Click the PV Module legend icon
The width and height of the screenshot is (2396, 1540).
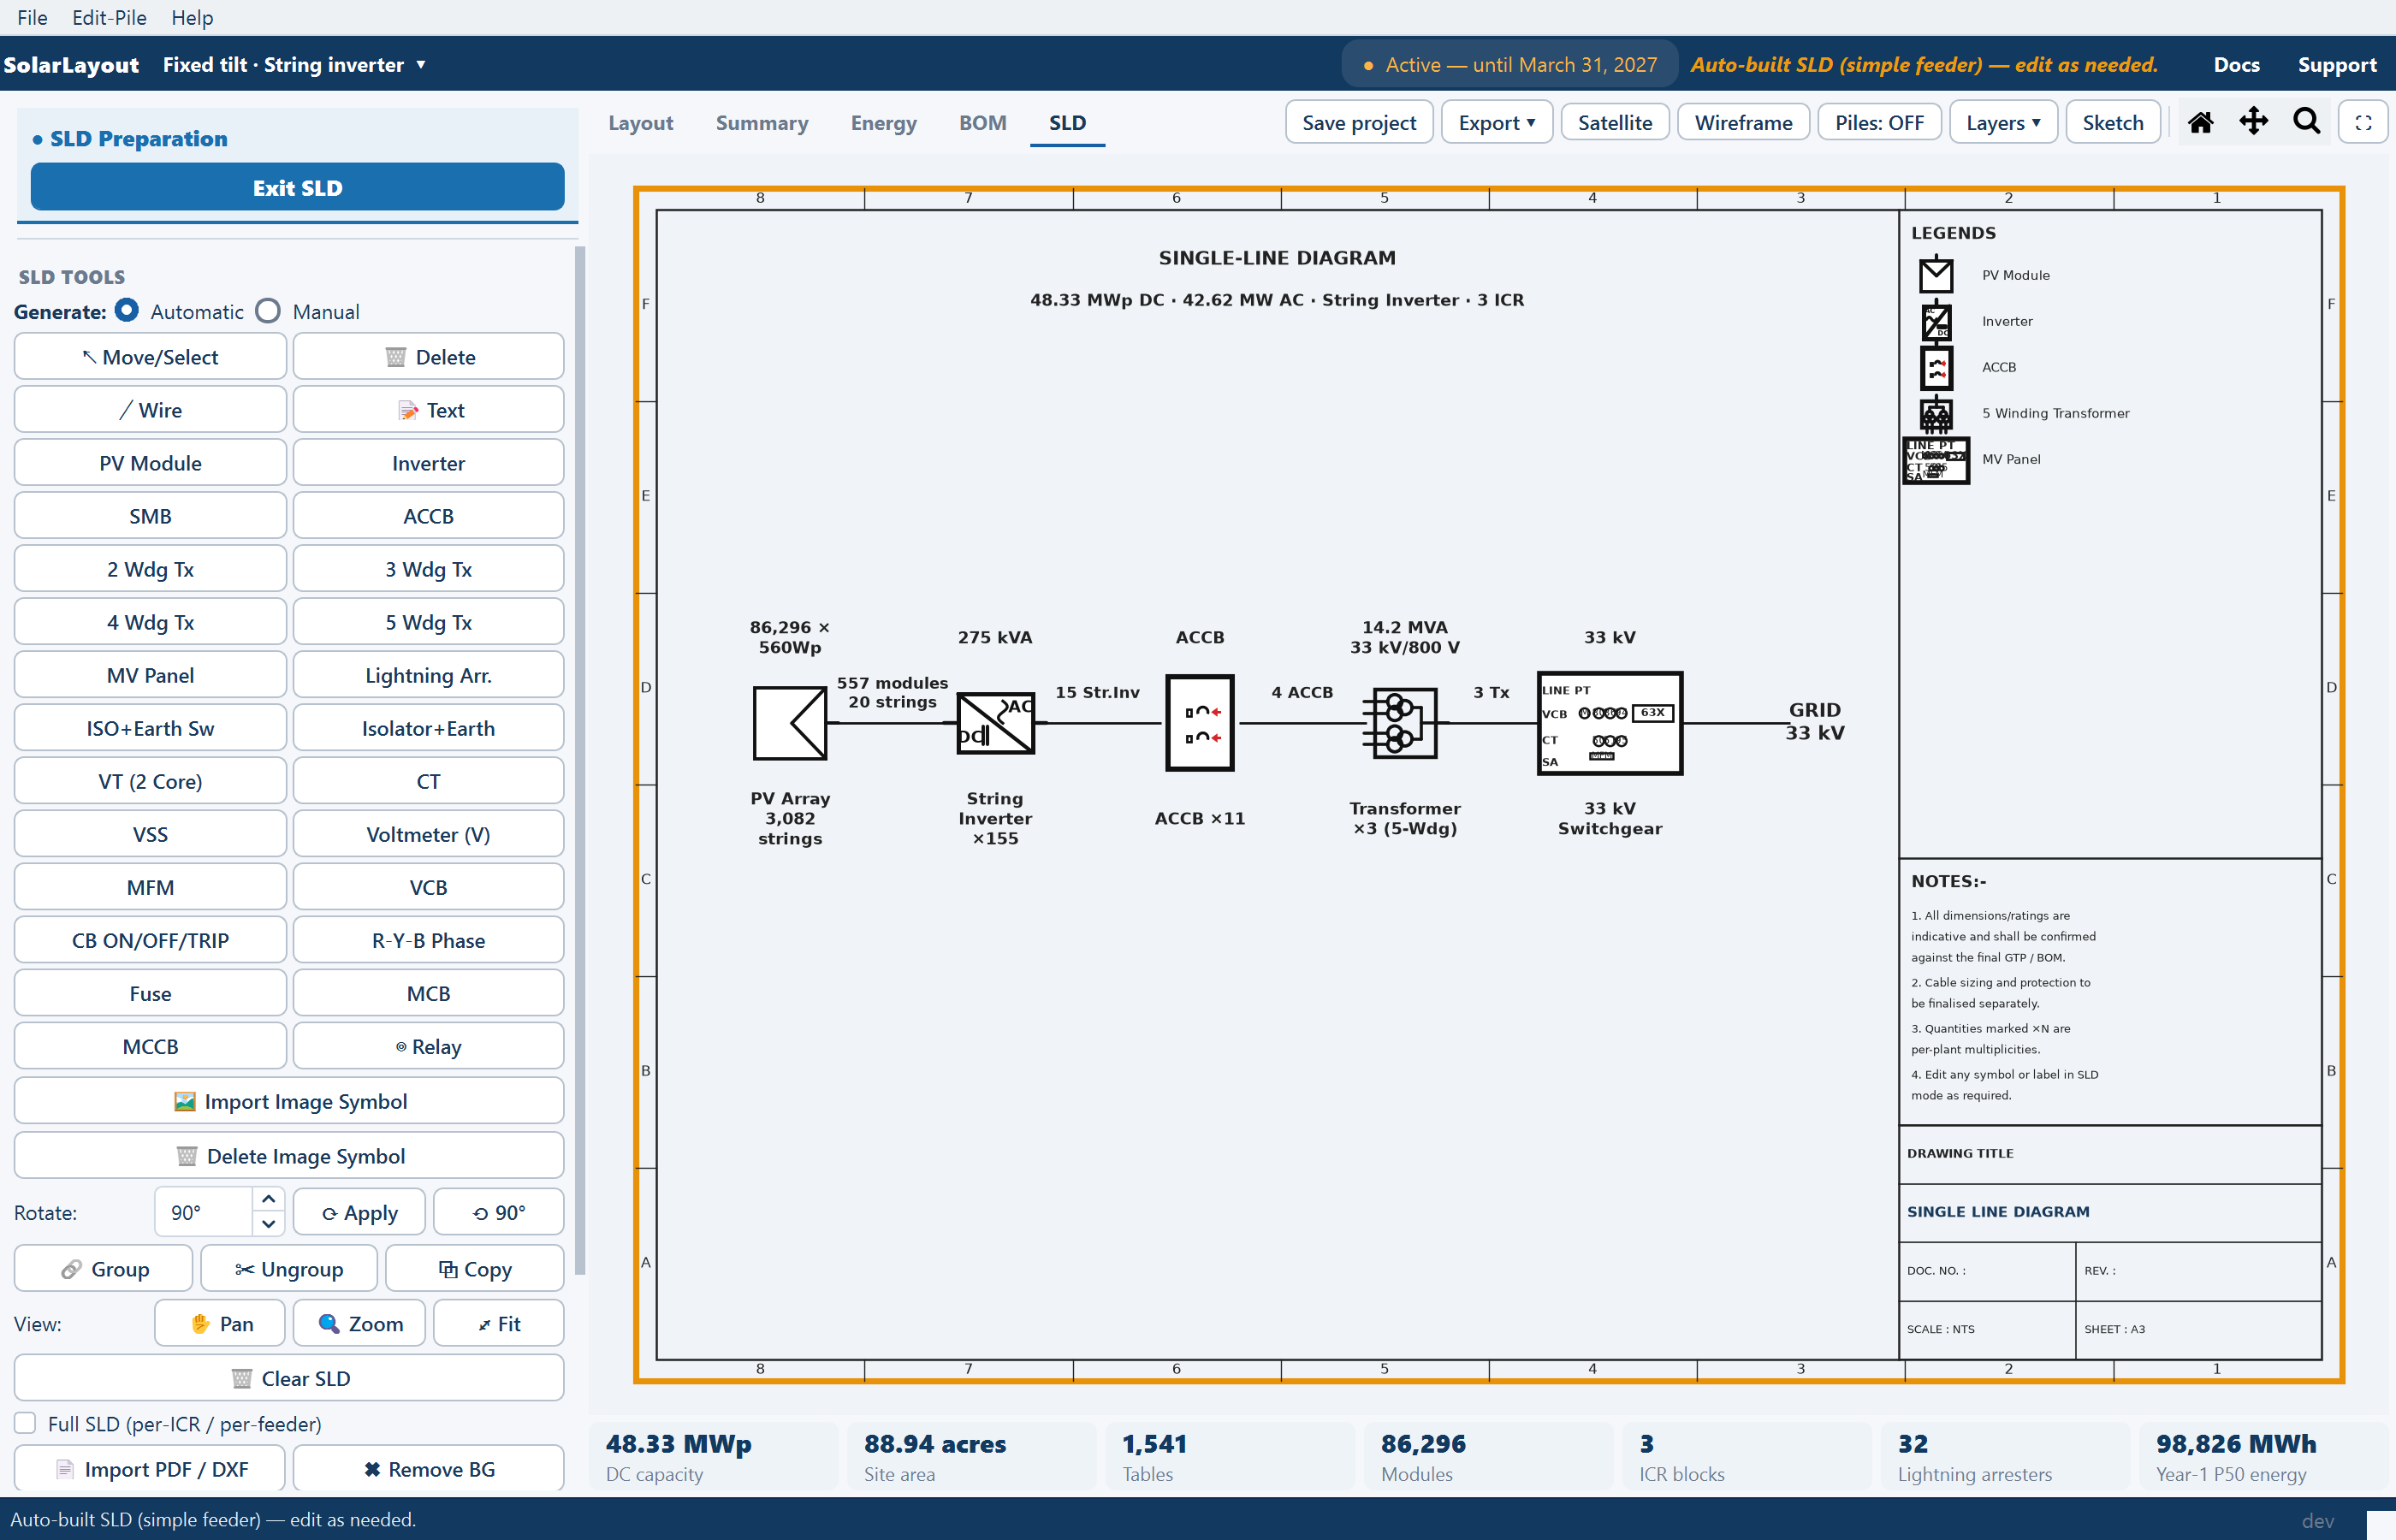(1936, 274)
